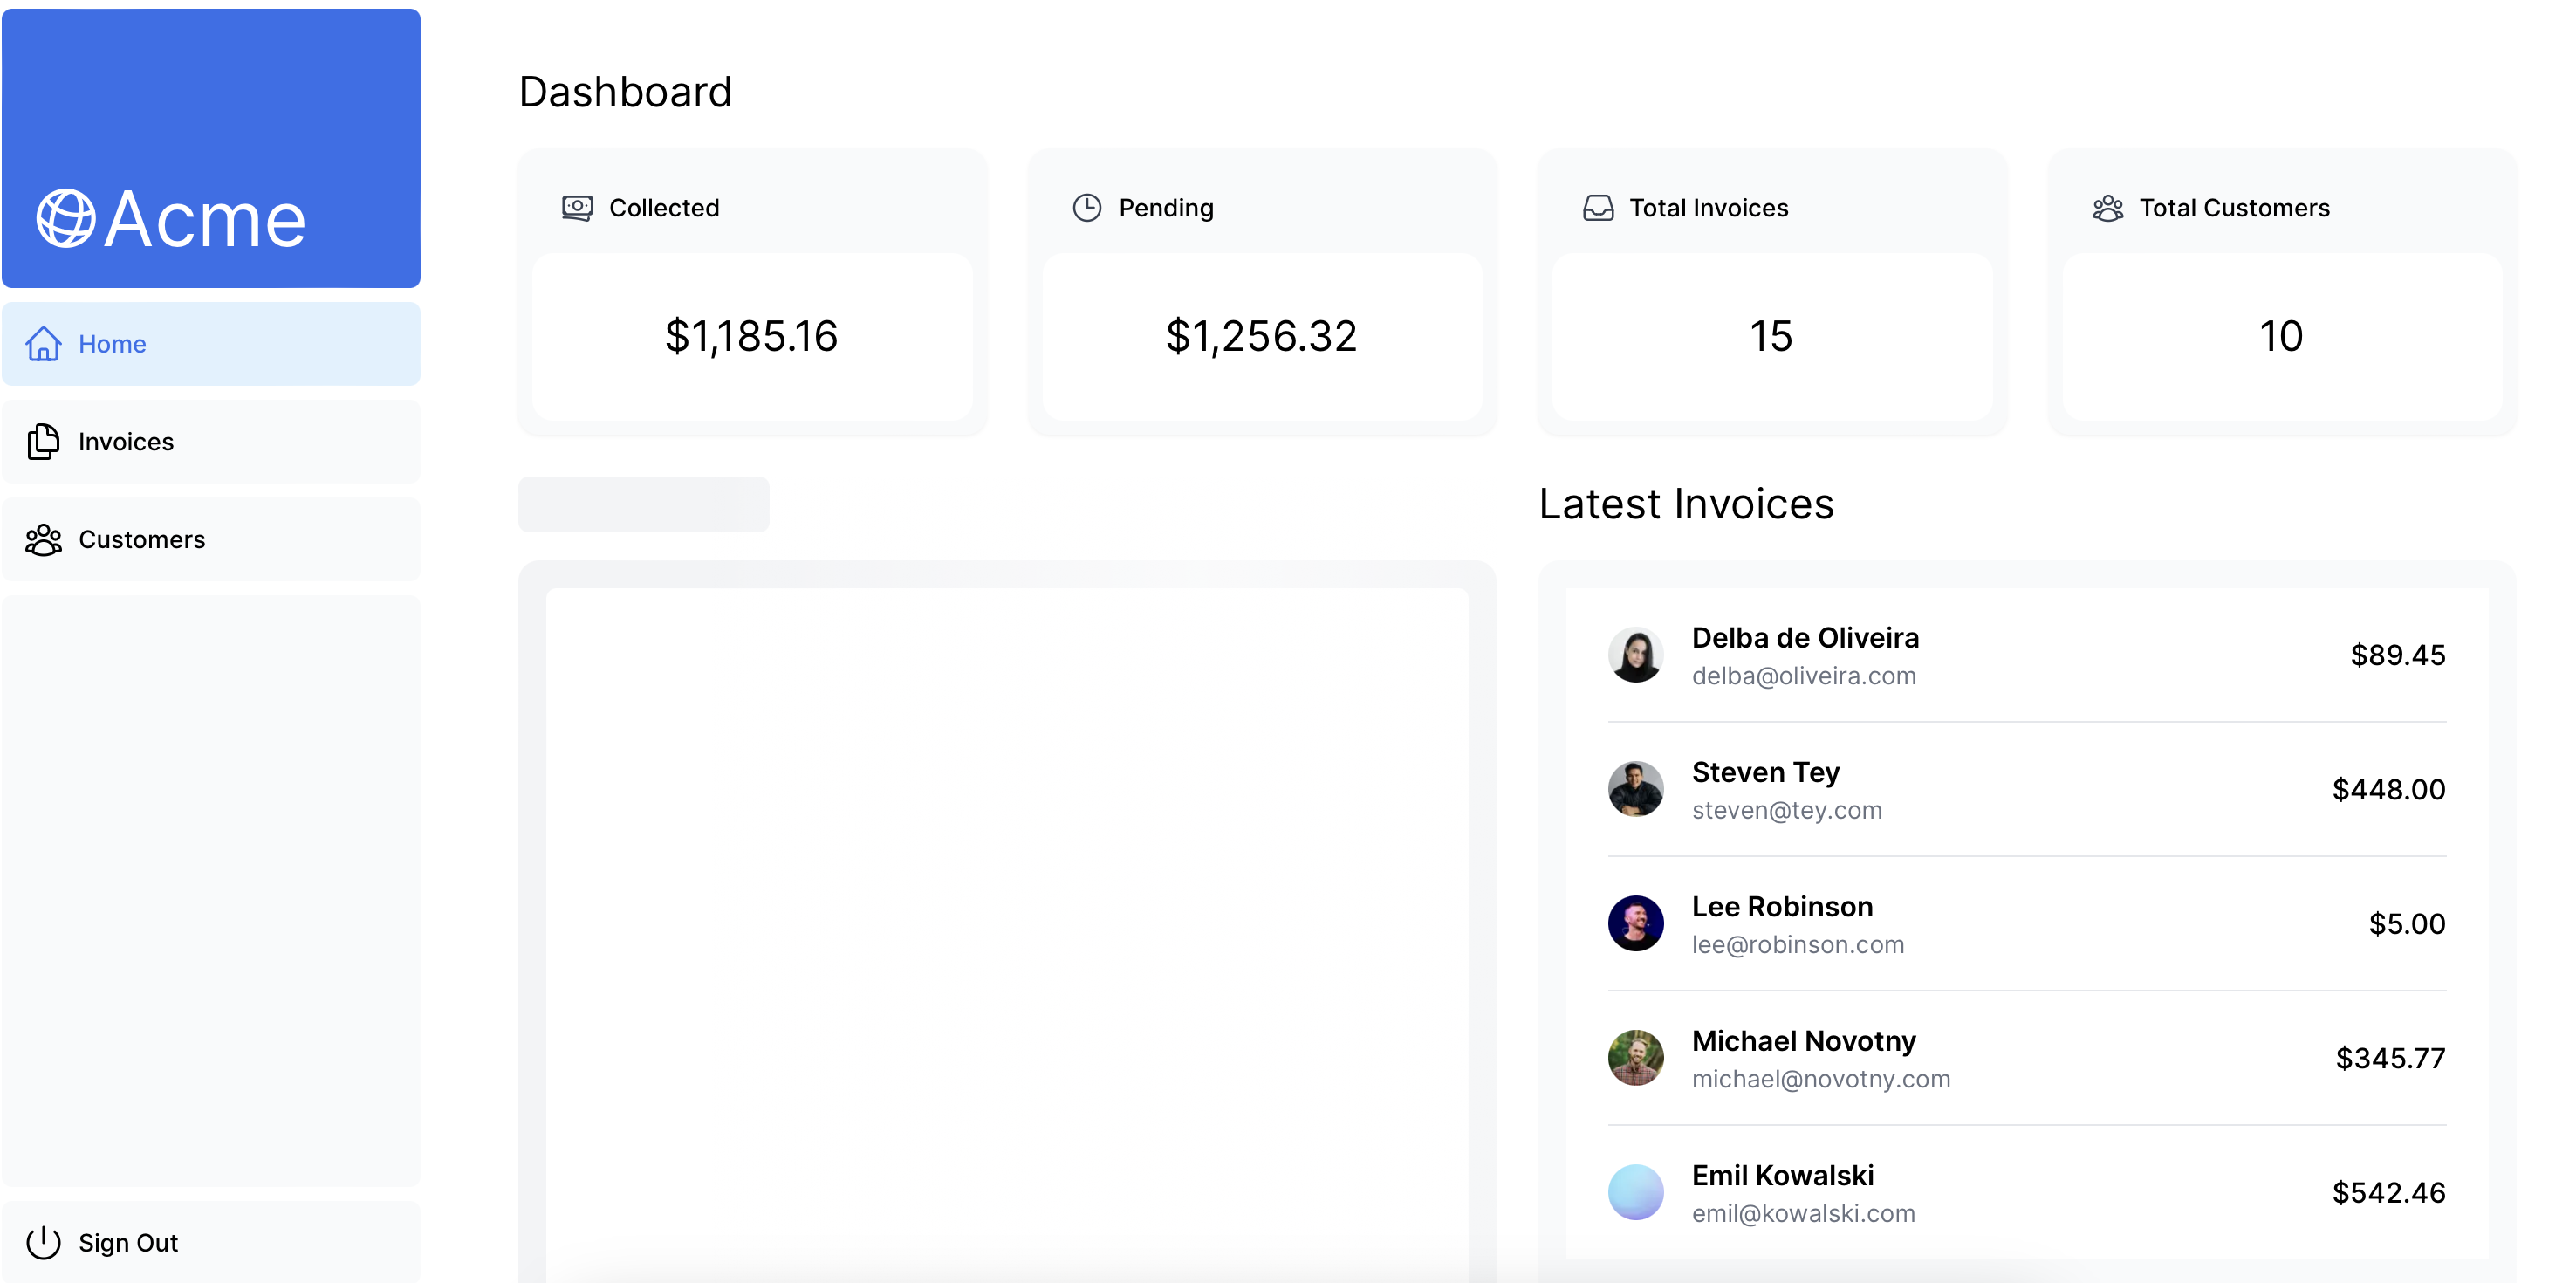This screenshot has width=2576, height=1283.
Task: Open the Invoices page from sidebar
Action: coord(126,442)
